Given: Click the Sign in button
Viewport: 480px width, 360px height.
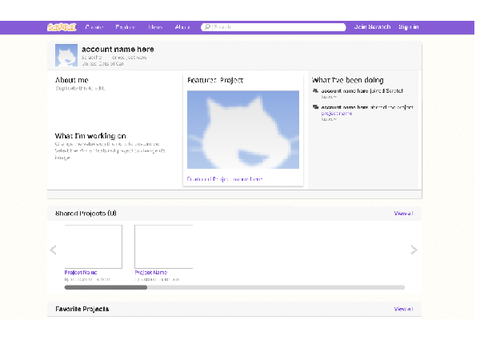Looking at the screenshot, I should [x=409, y=27].
